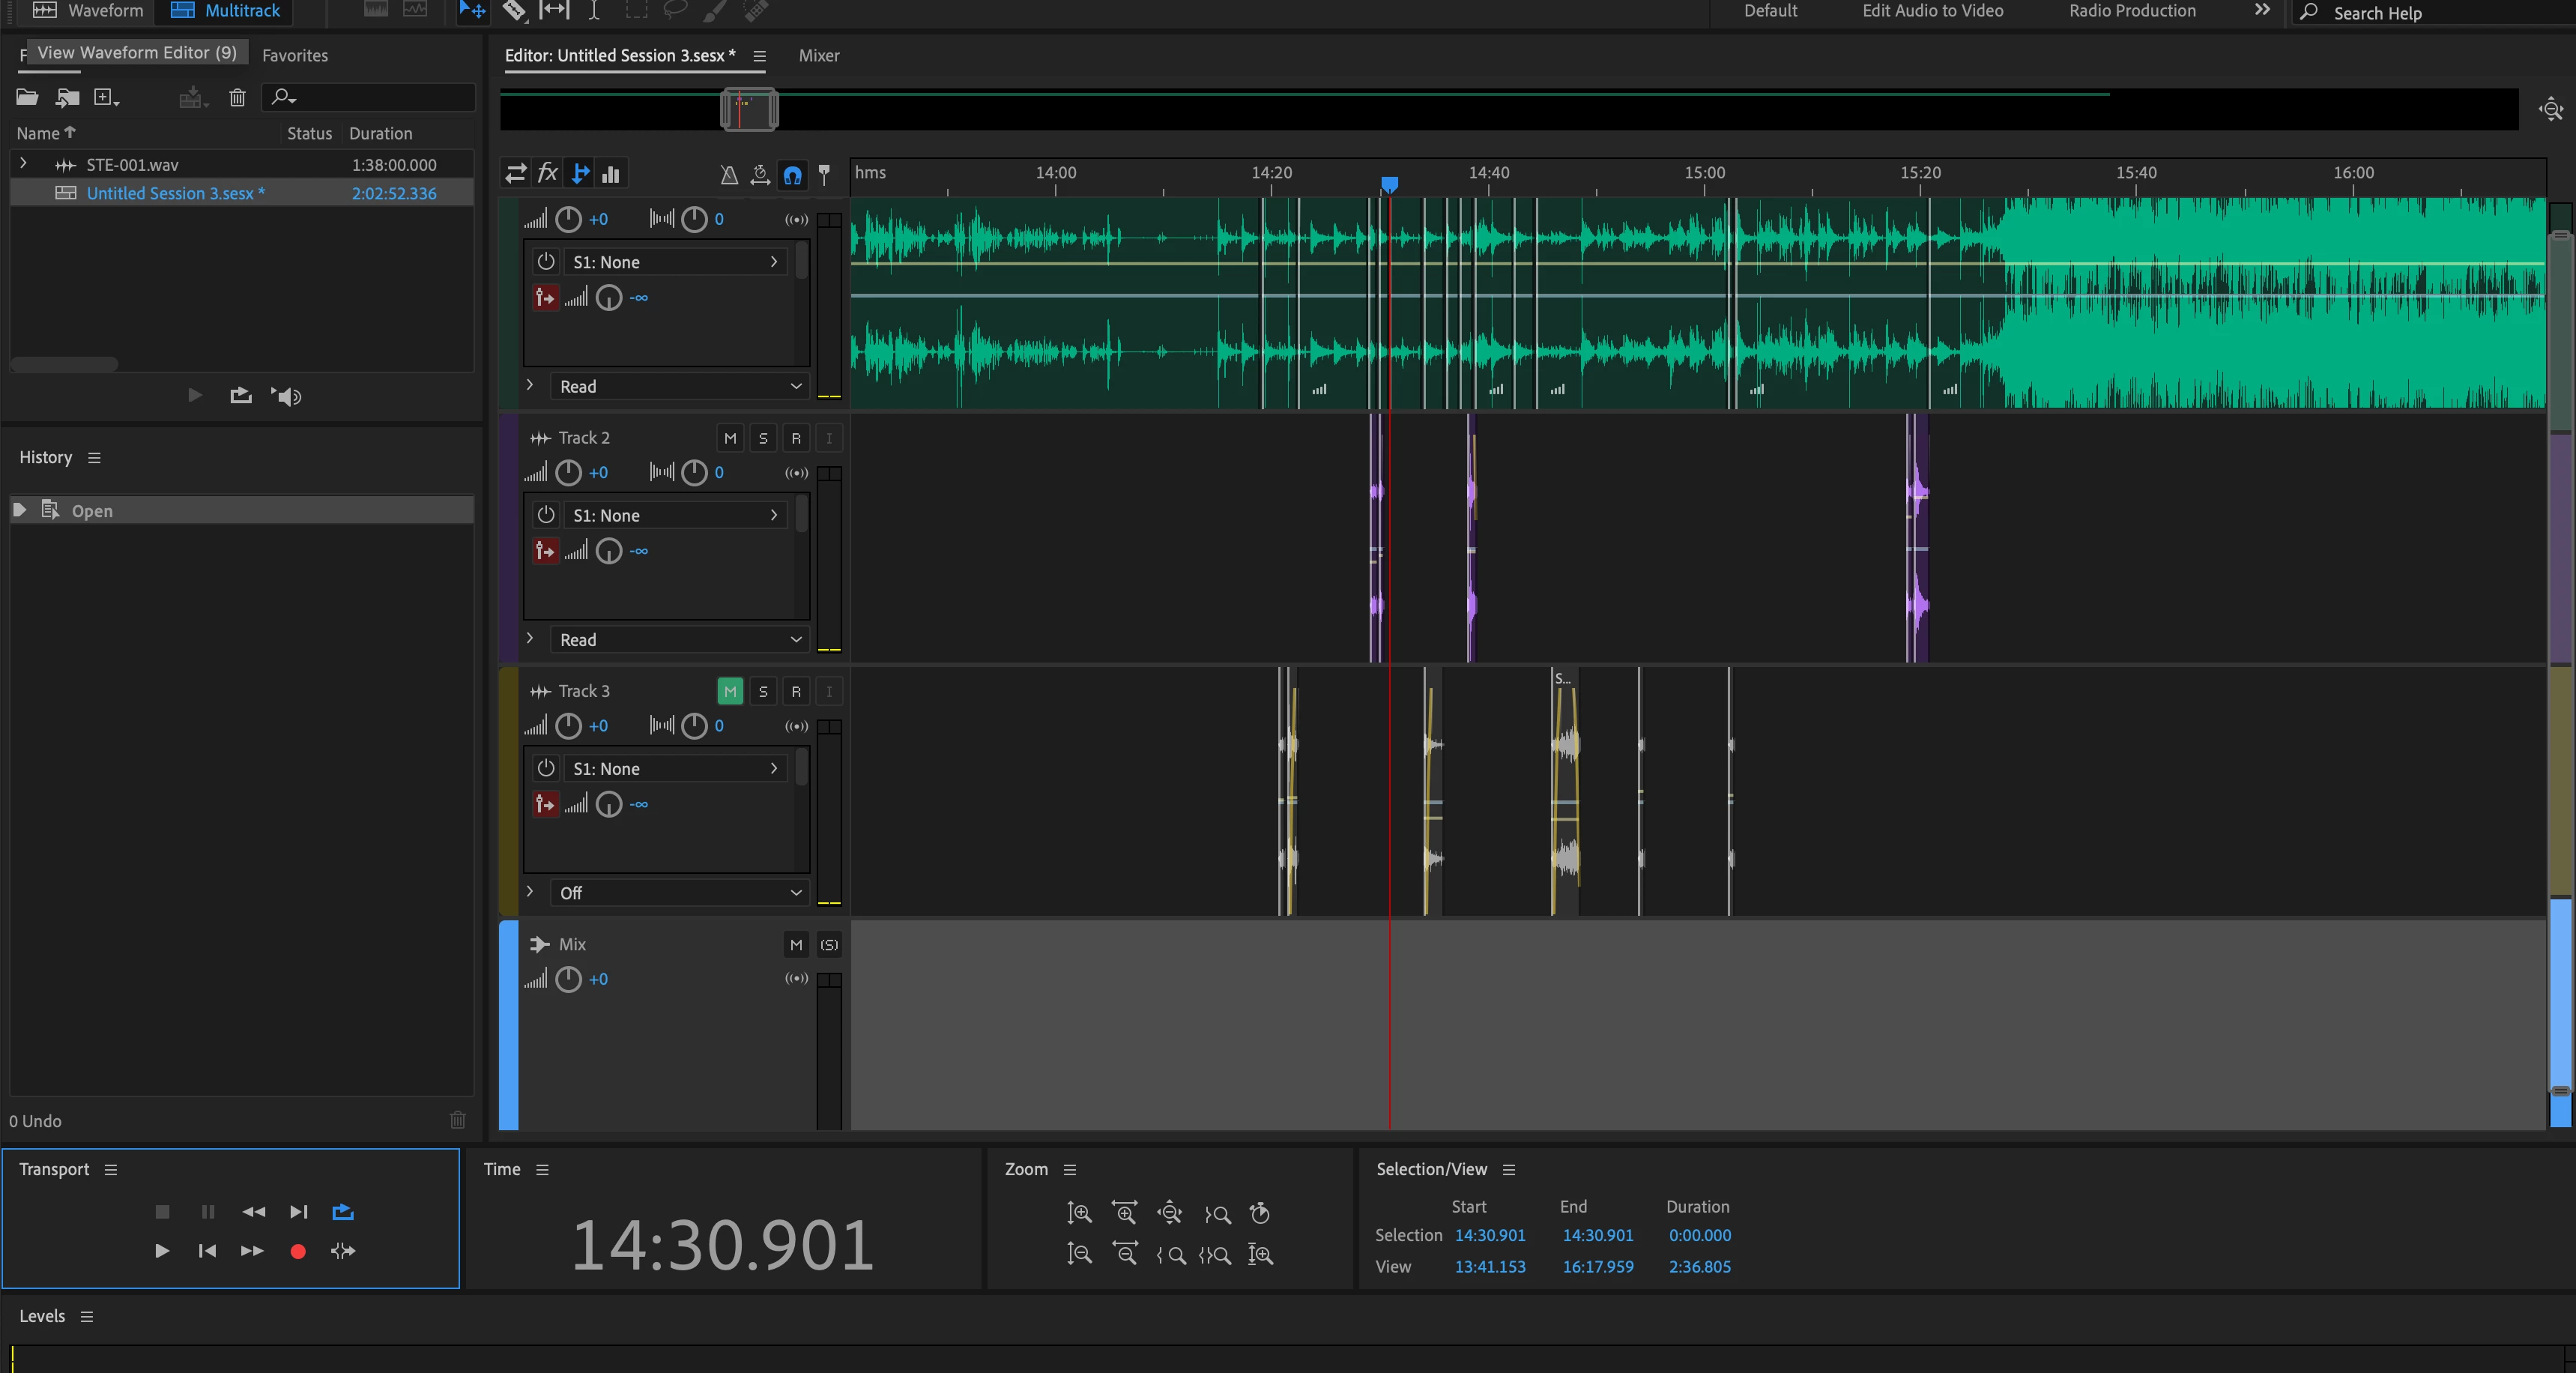Click Open File folder icon
The image size is (2576, 1373).
tap(27, 97)
